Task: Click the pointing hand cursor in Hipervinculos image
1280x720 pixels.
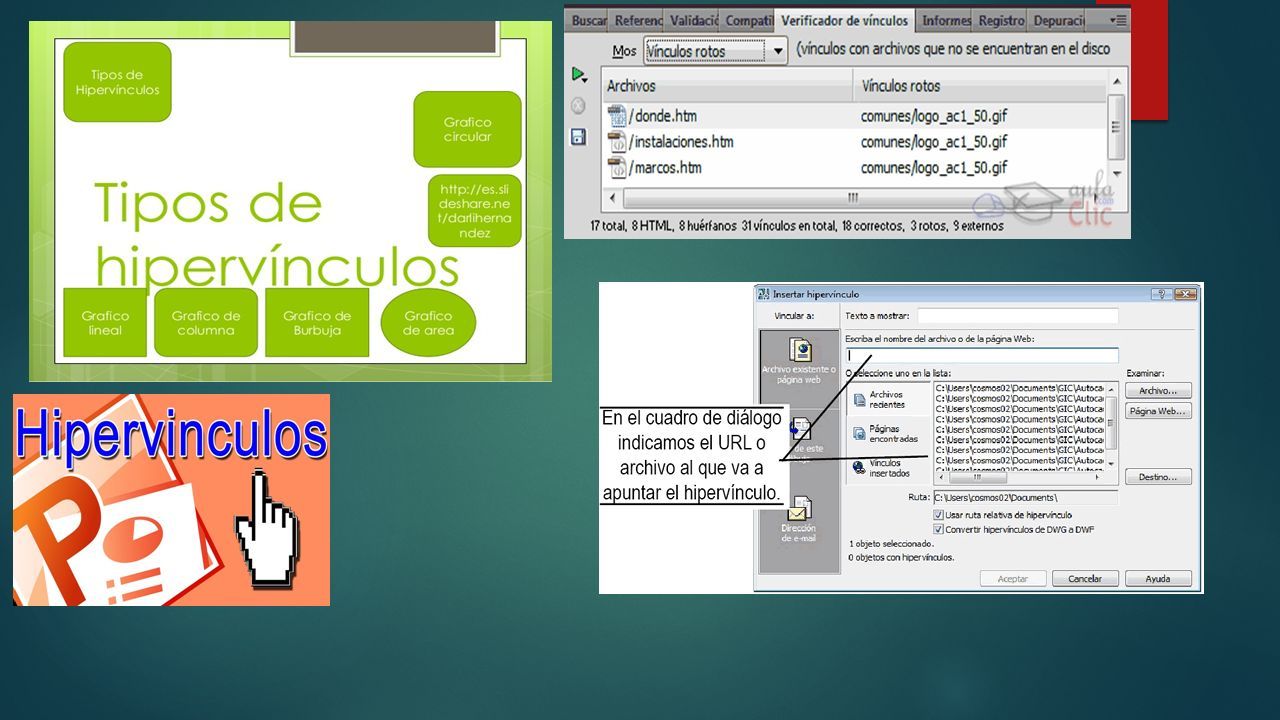Action: coord(267,527)
